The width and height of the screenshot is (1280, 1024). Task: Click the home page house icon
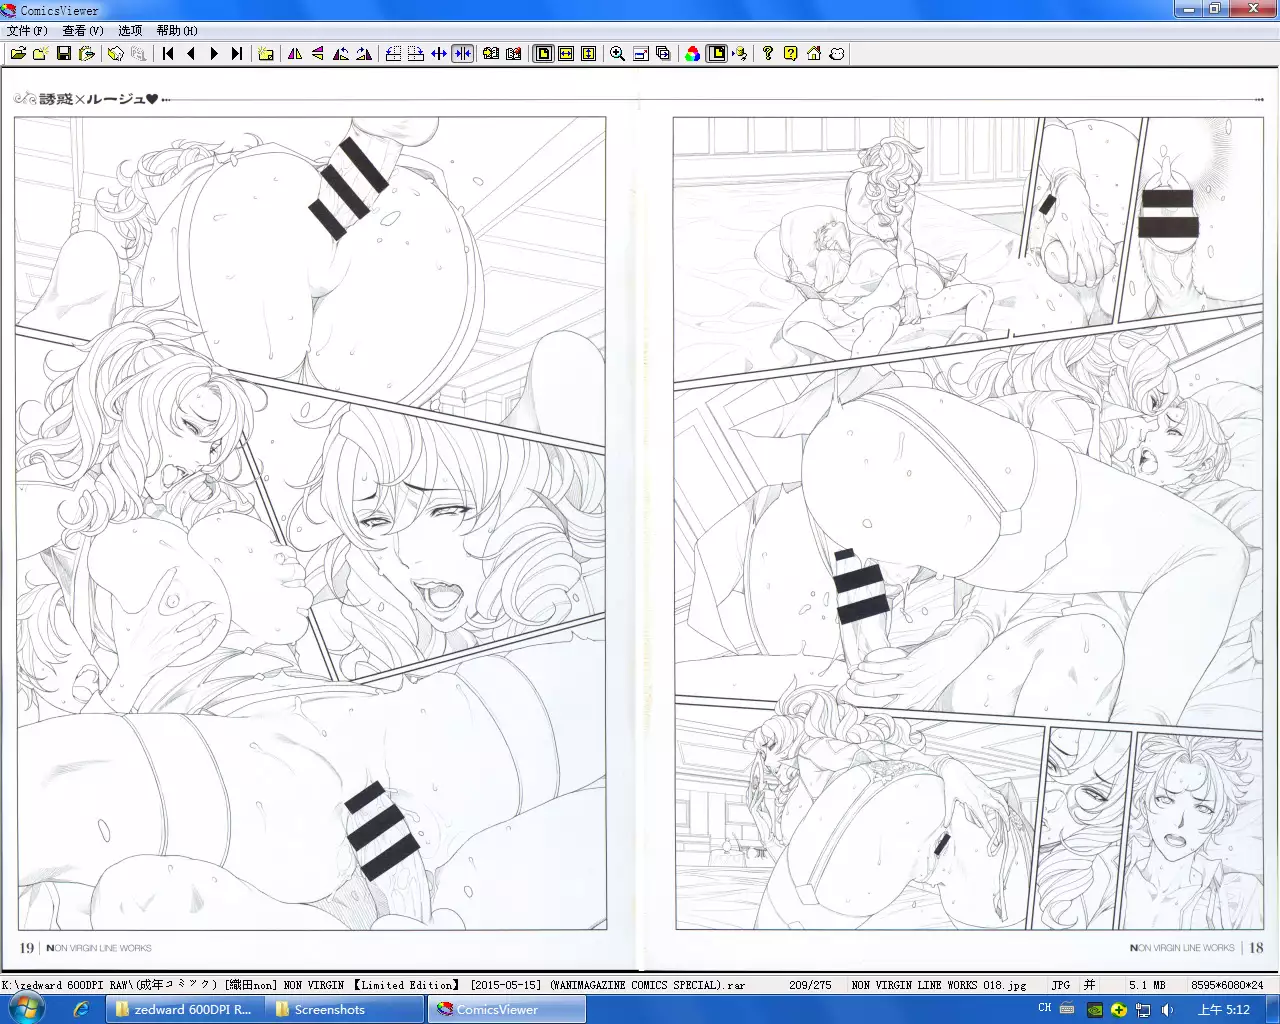pos(814,54)
